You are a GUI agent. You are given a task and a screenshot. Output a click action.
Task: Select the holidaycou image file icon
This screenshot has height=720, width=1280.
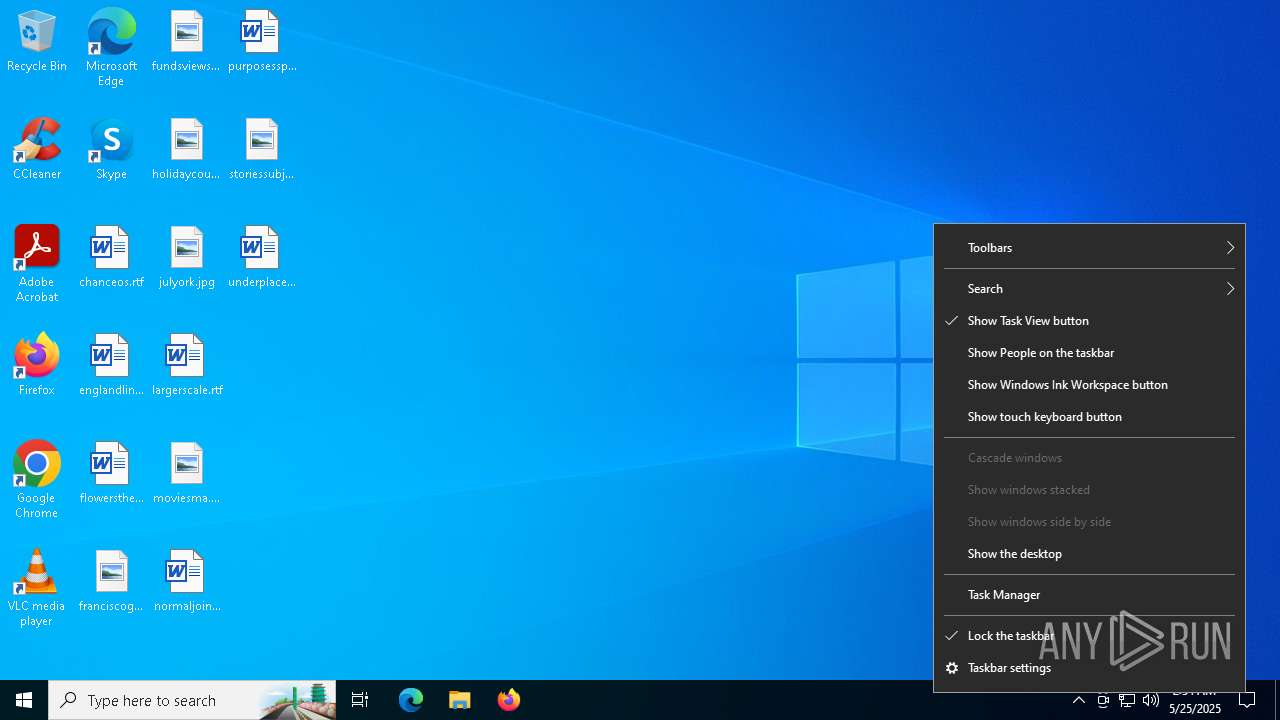(186, 149)
